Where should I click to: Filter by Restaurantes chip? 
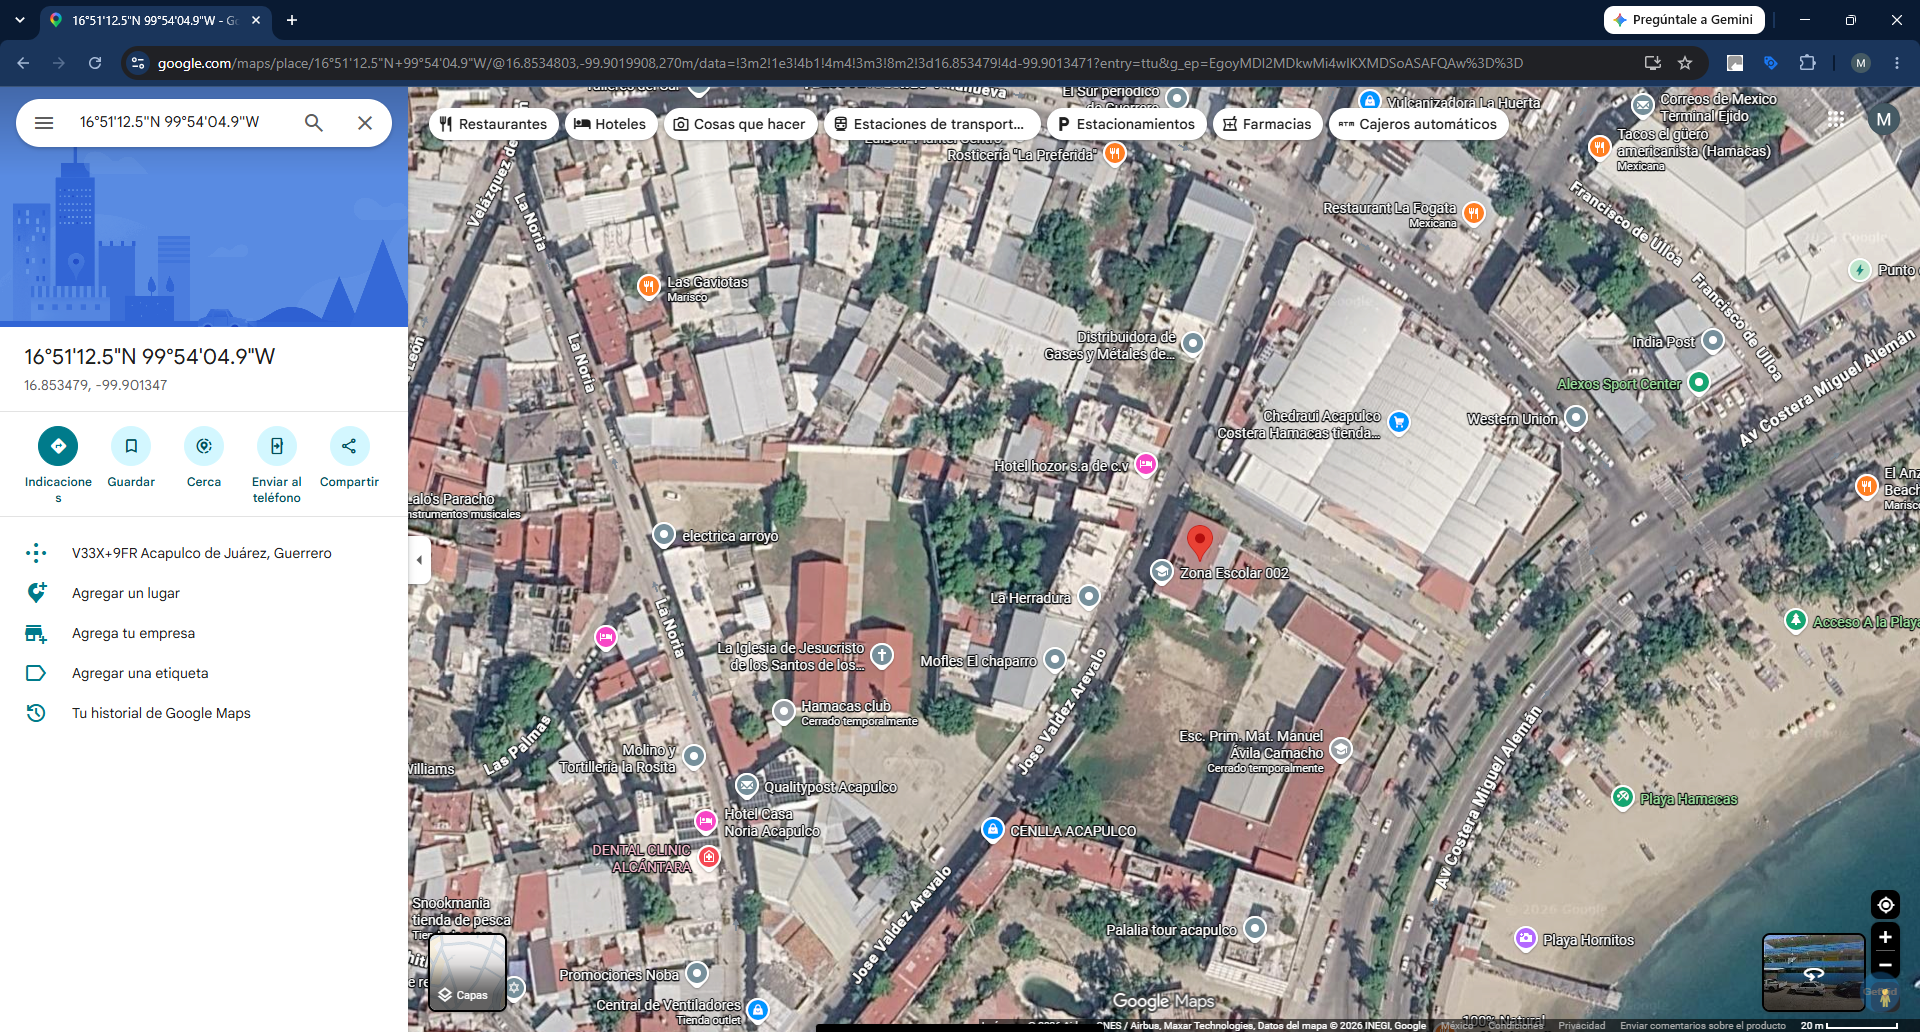pyautogui.click(x=494, y=124)
